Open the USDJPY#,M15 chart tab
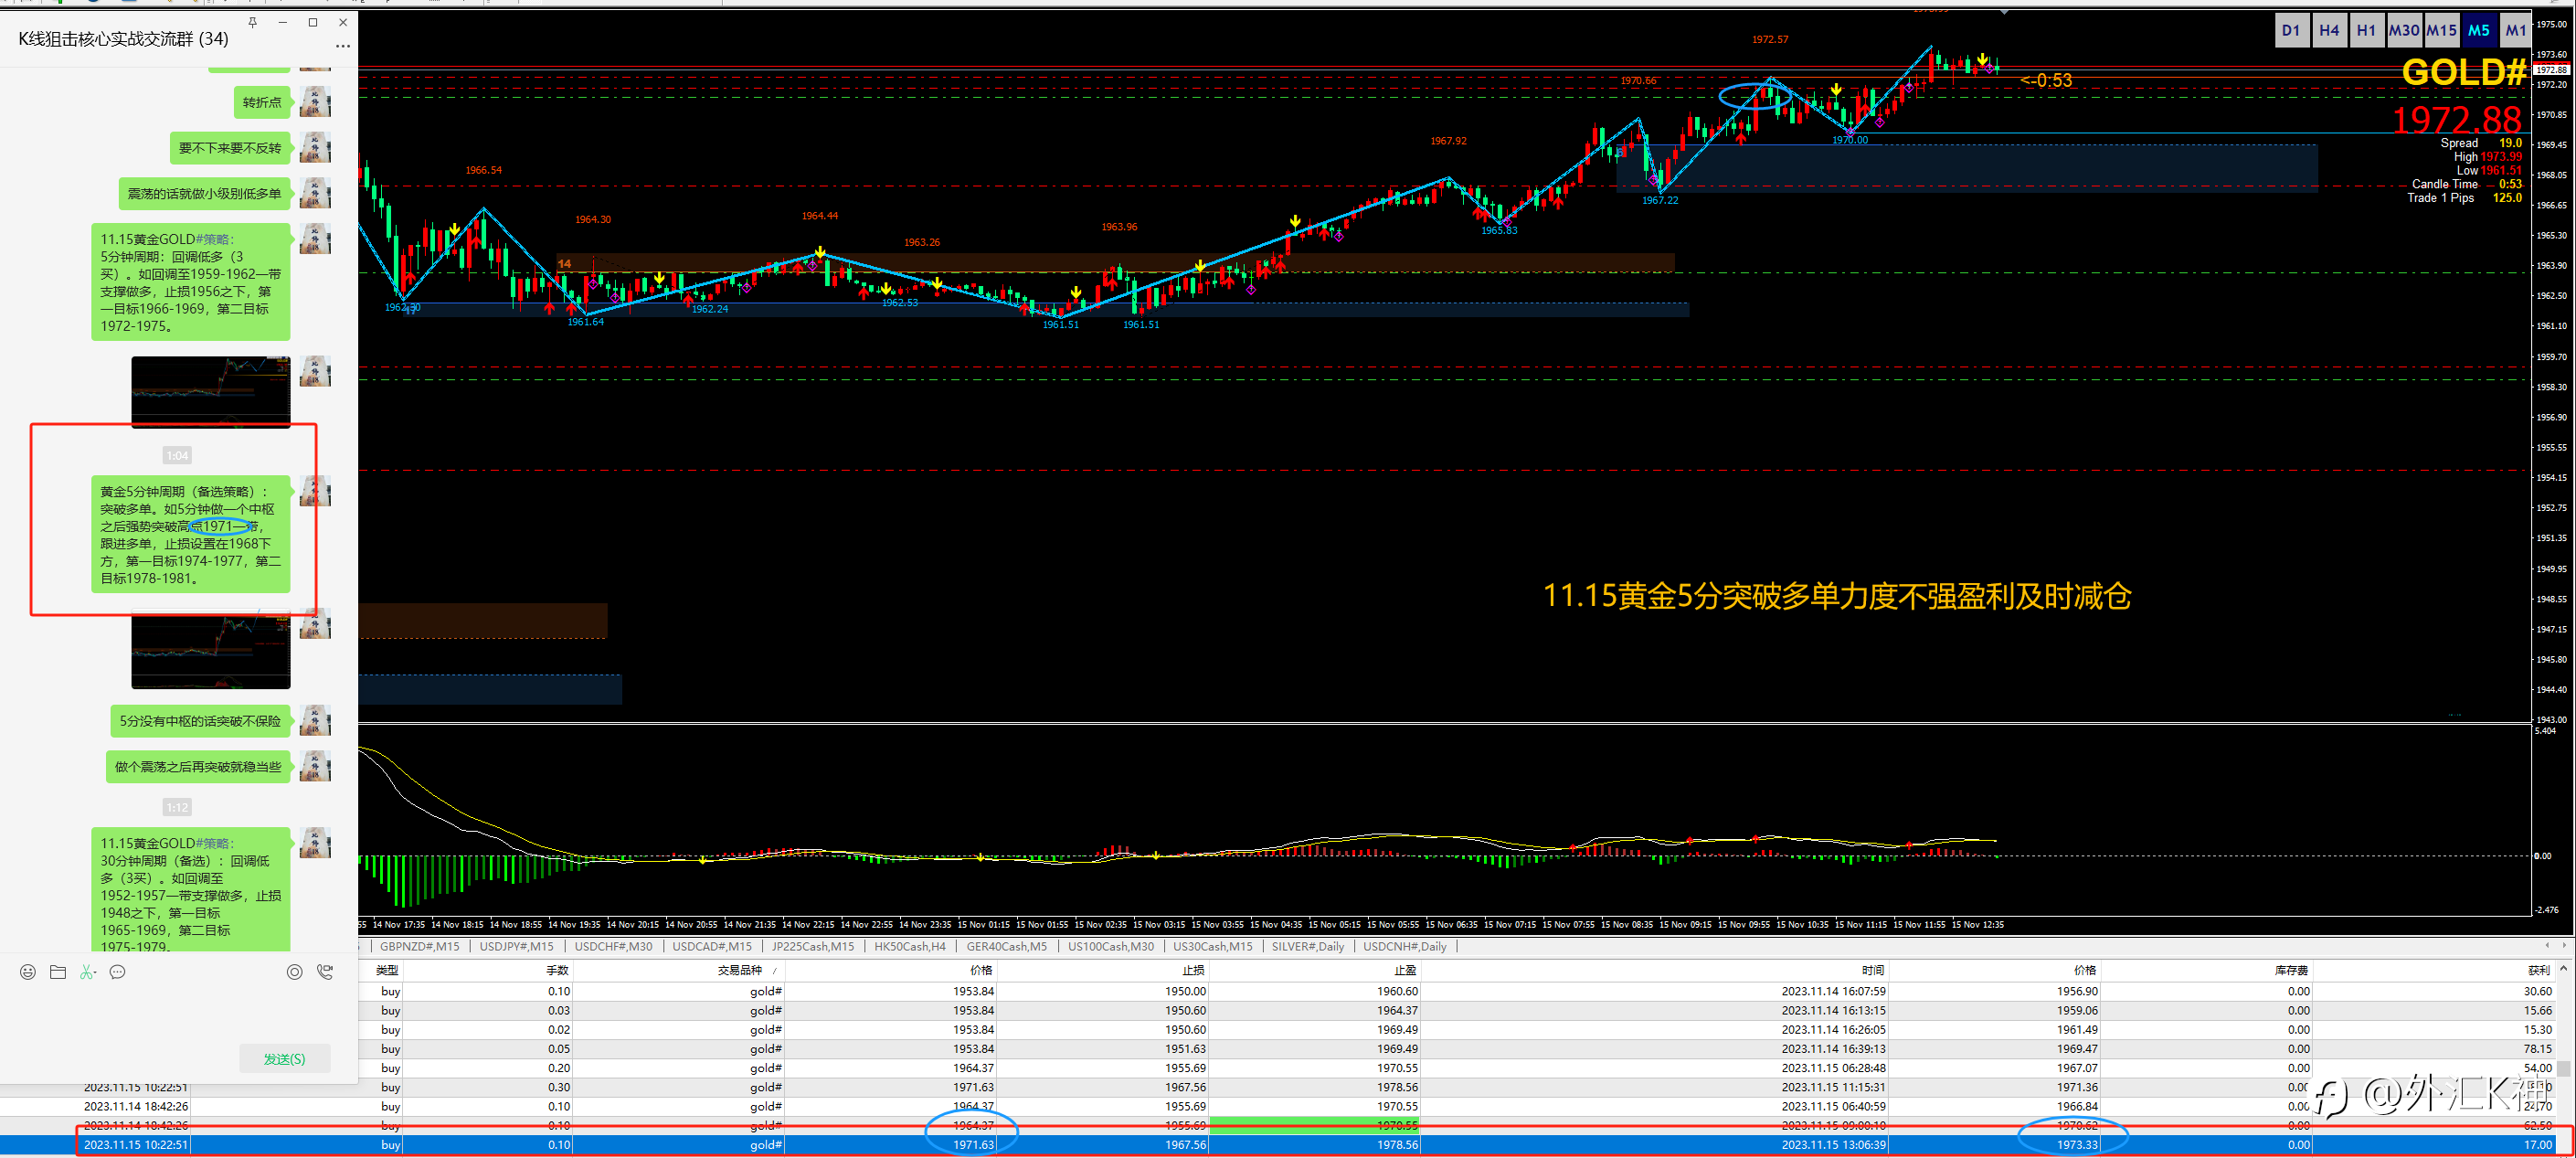This screenshot has height=1158, width=2576. pyautogui.click(x=516, y=946)
